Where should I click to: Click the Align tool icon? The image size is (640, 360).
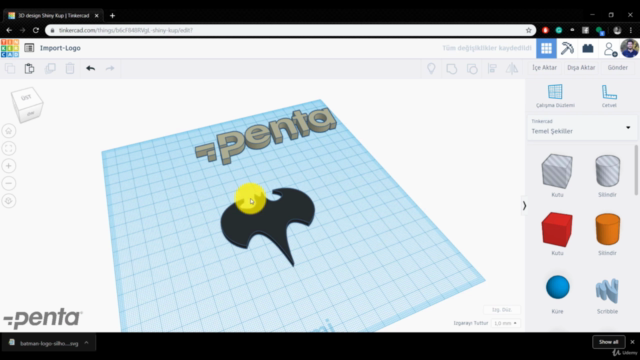pos(492,69)
